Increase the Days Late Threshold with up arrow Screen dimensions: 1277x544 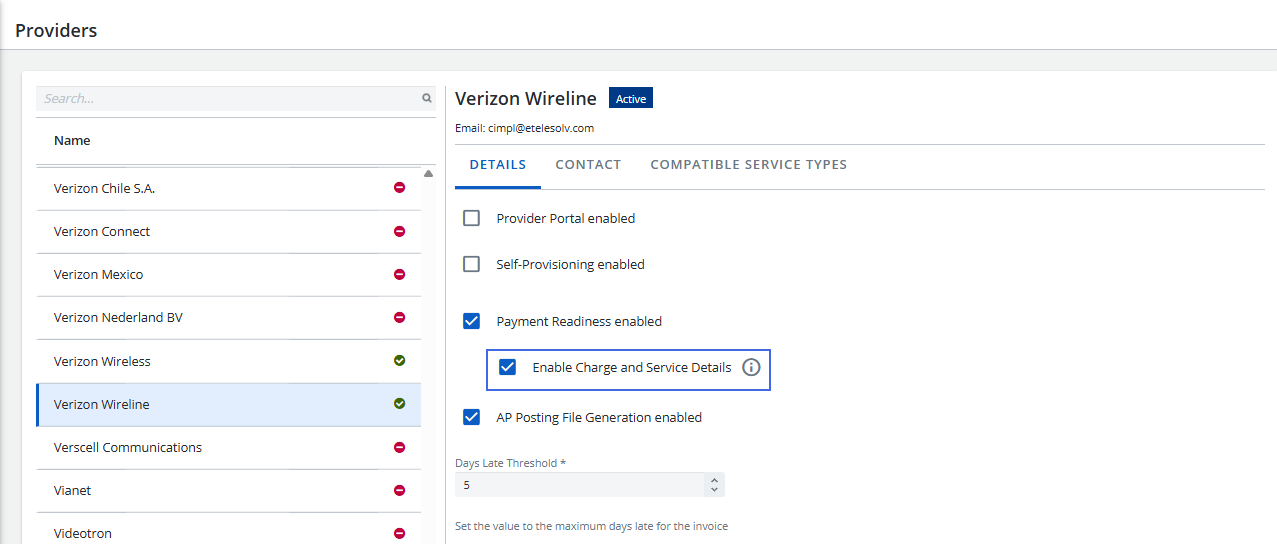pyautogui.click(x=713, y=480)
